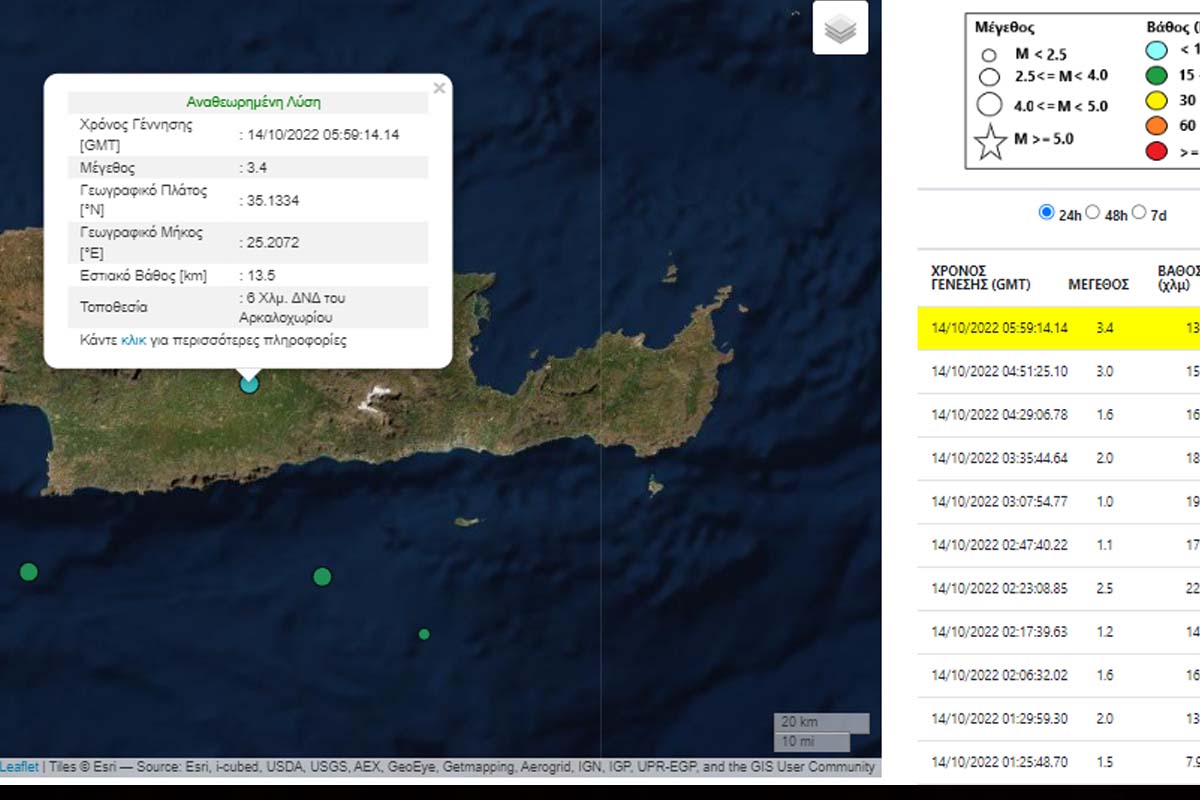Image resolution: width=1200 pixels, height=800 pixels.
Task: Follow the κλικ link for more information
Action: pos(133,340)
